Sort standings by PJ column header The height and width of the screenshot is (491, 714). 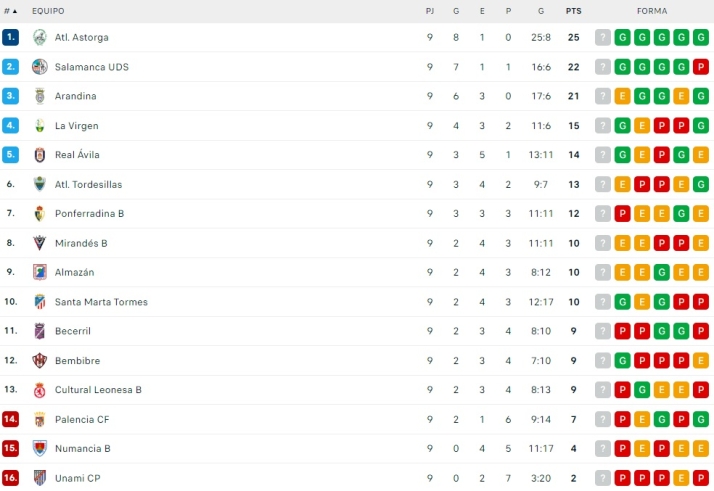pos(430,11)
